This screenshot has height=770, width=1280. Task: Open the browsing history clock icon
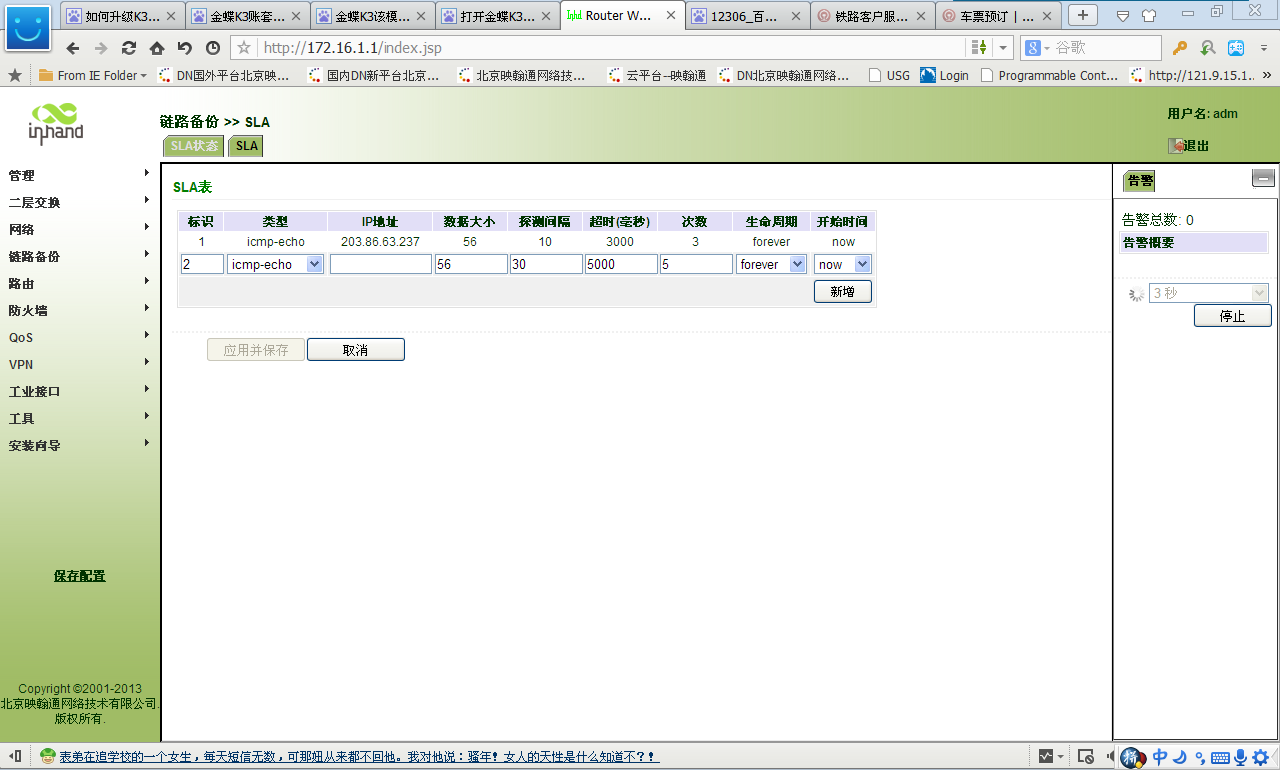pyautogui.click(x=213, y=48)
